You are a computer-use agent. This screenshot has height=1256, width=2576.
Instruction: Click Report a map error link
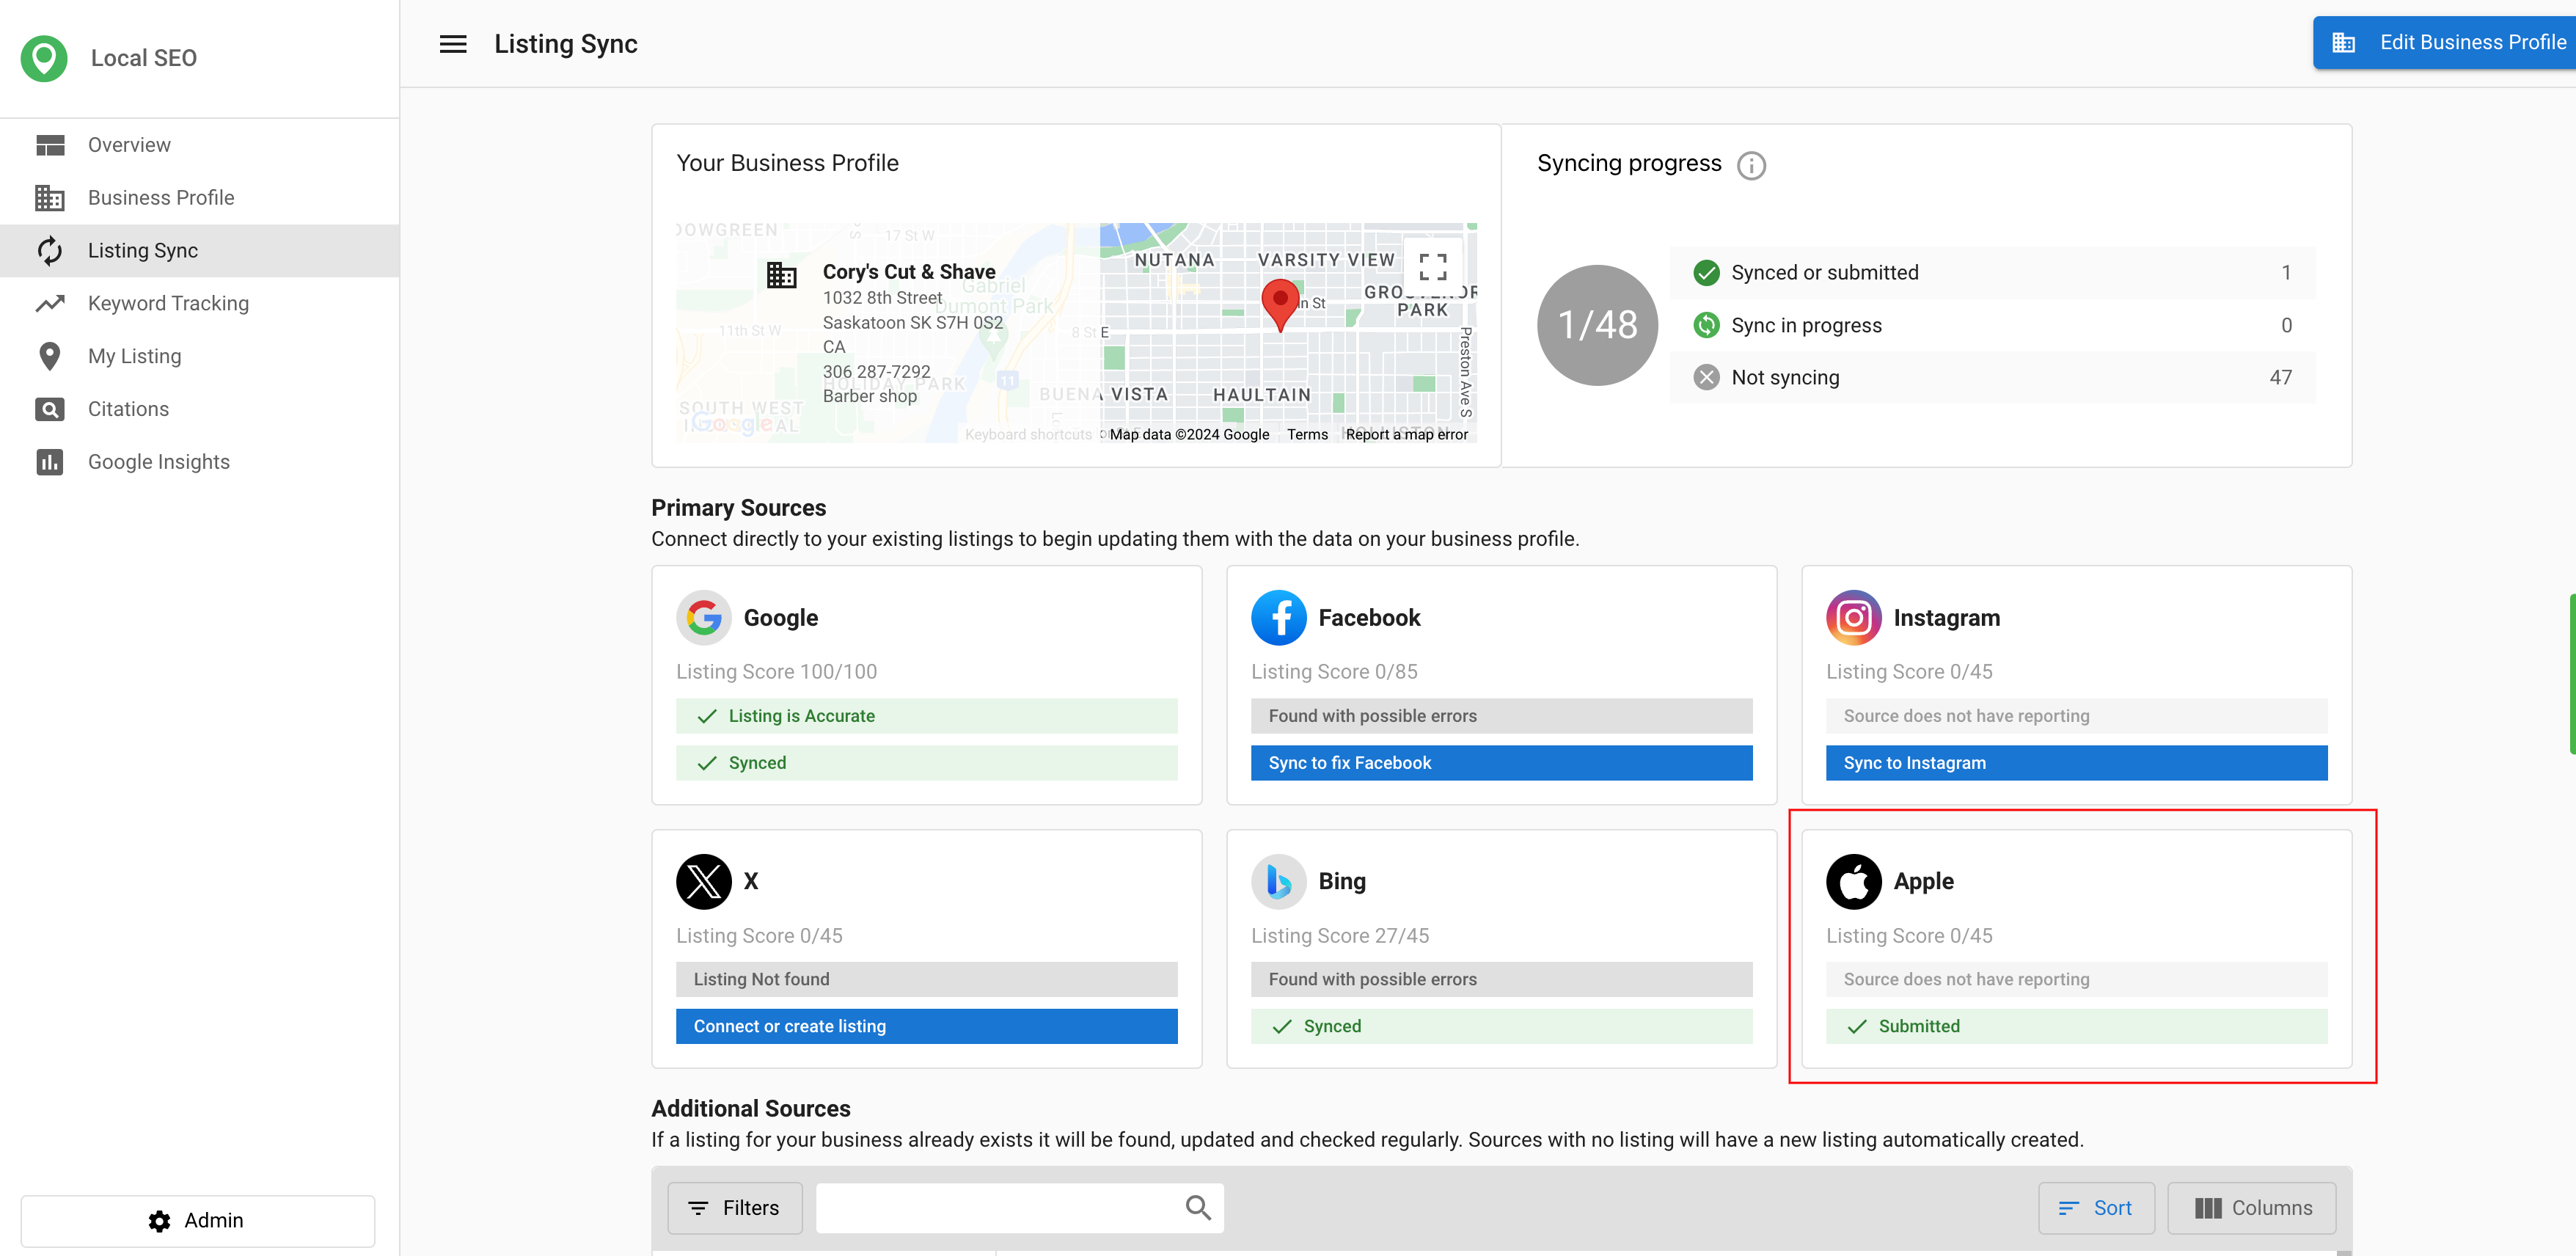(x=1406, y=434)
